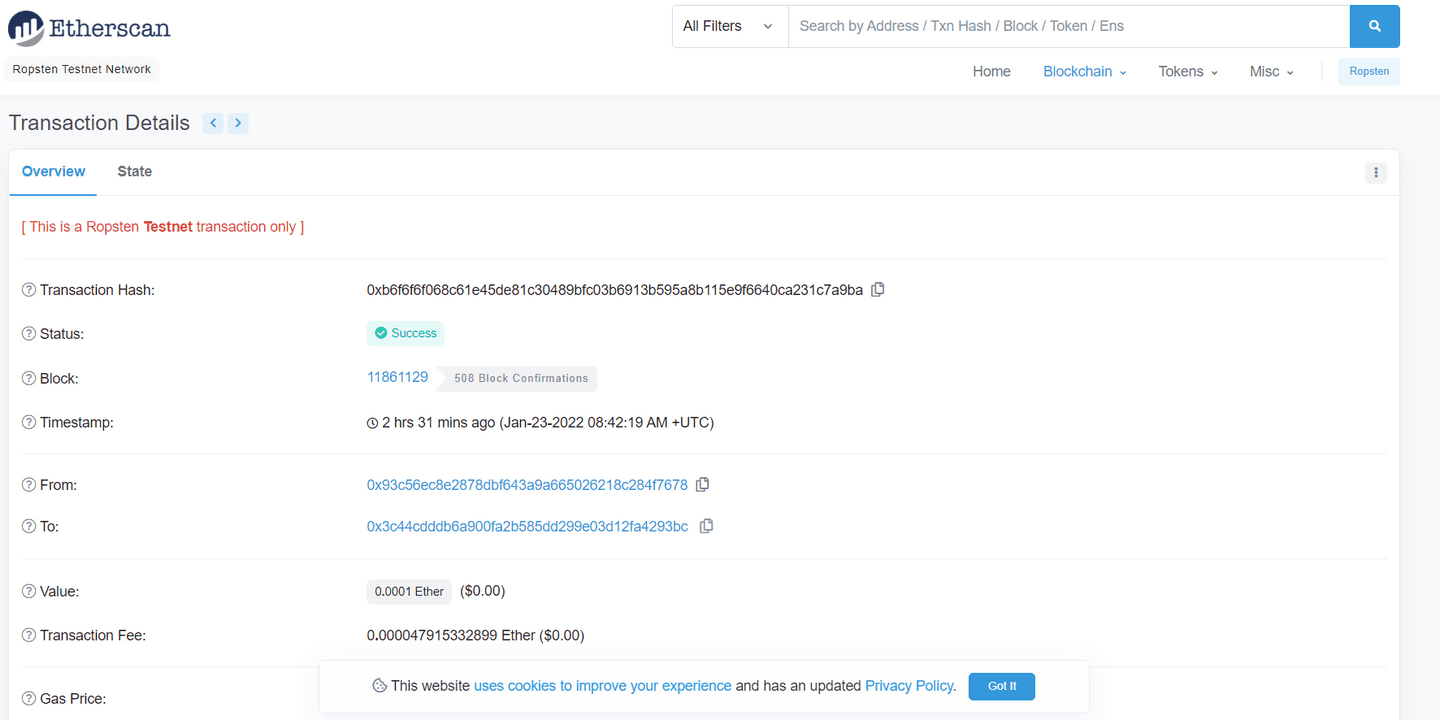1440x720 pixels.
Task: Click the Ropsten Testnet Network label
Action: pyautogui.click(x=82, y=70)
